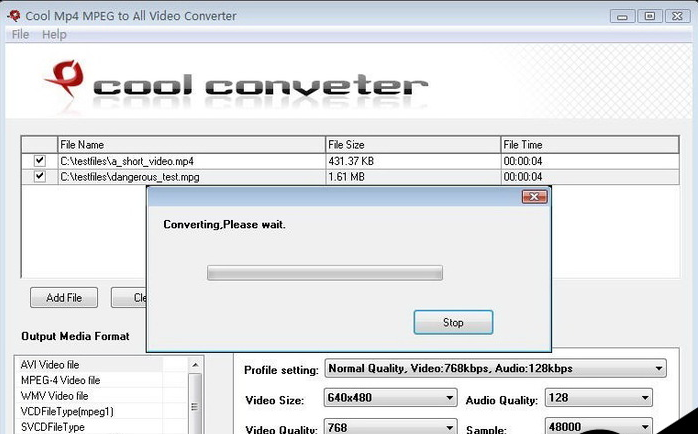Click the conversion progress bar

pos(325,273)
